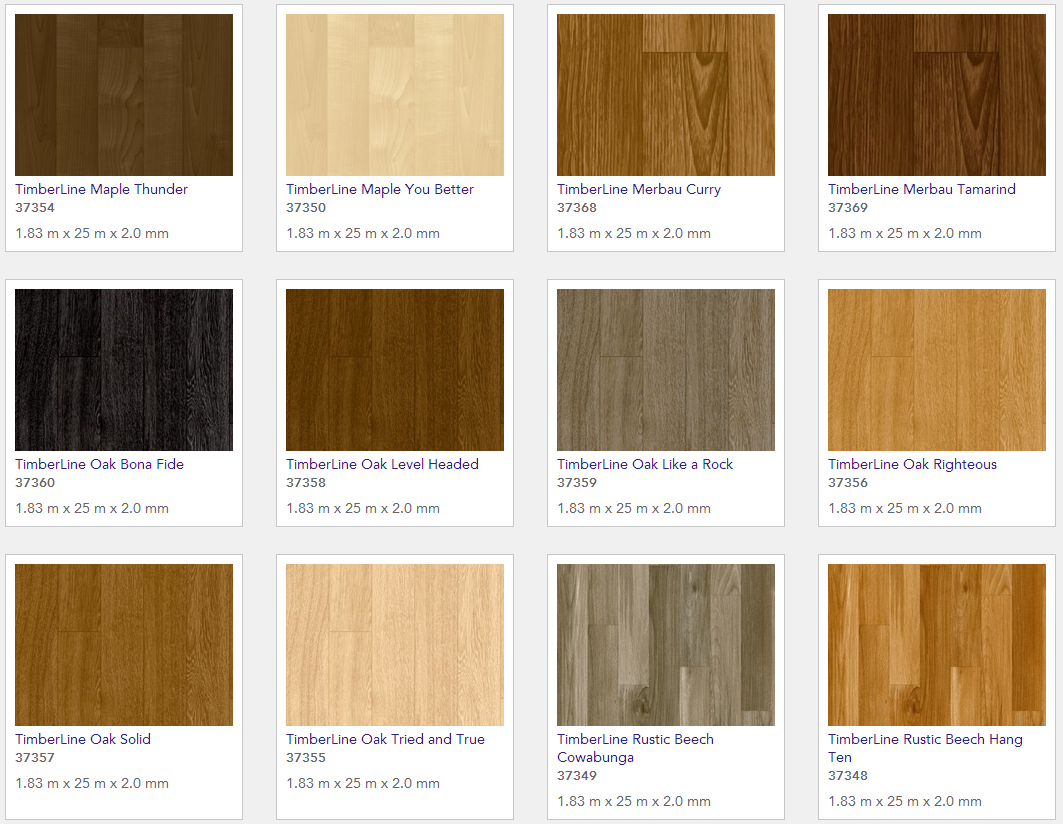The height and width of the screenshot is (824, 1063).
Task: View the Rustic Beech Hang Ten swatch image
Action: [937, 645]
